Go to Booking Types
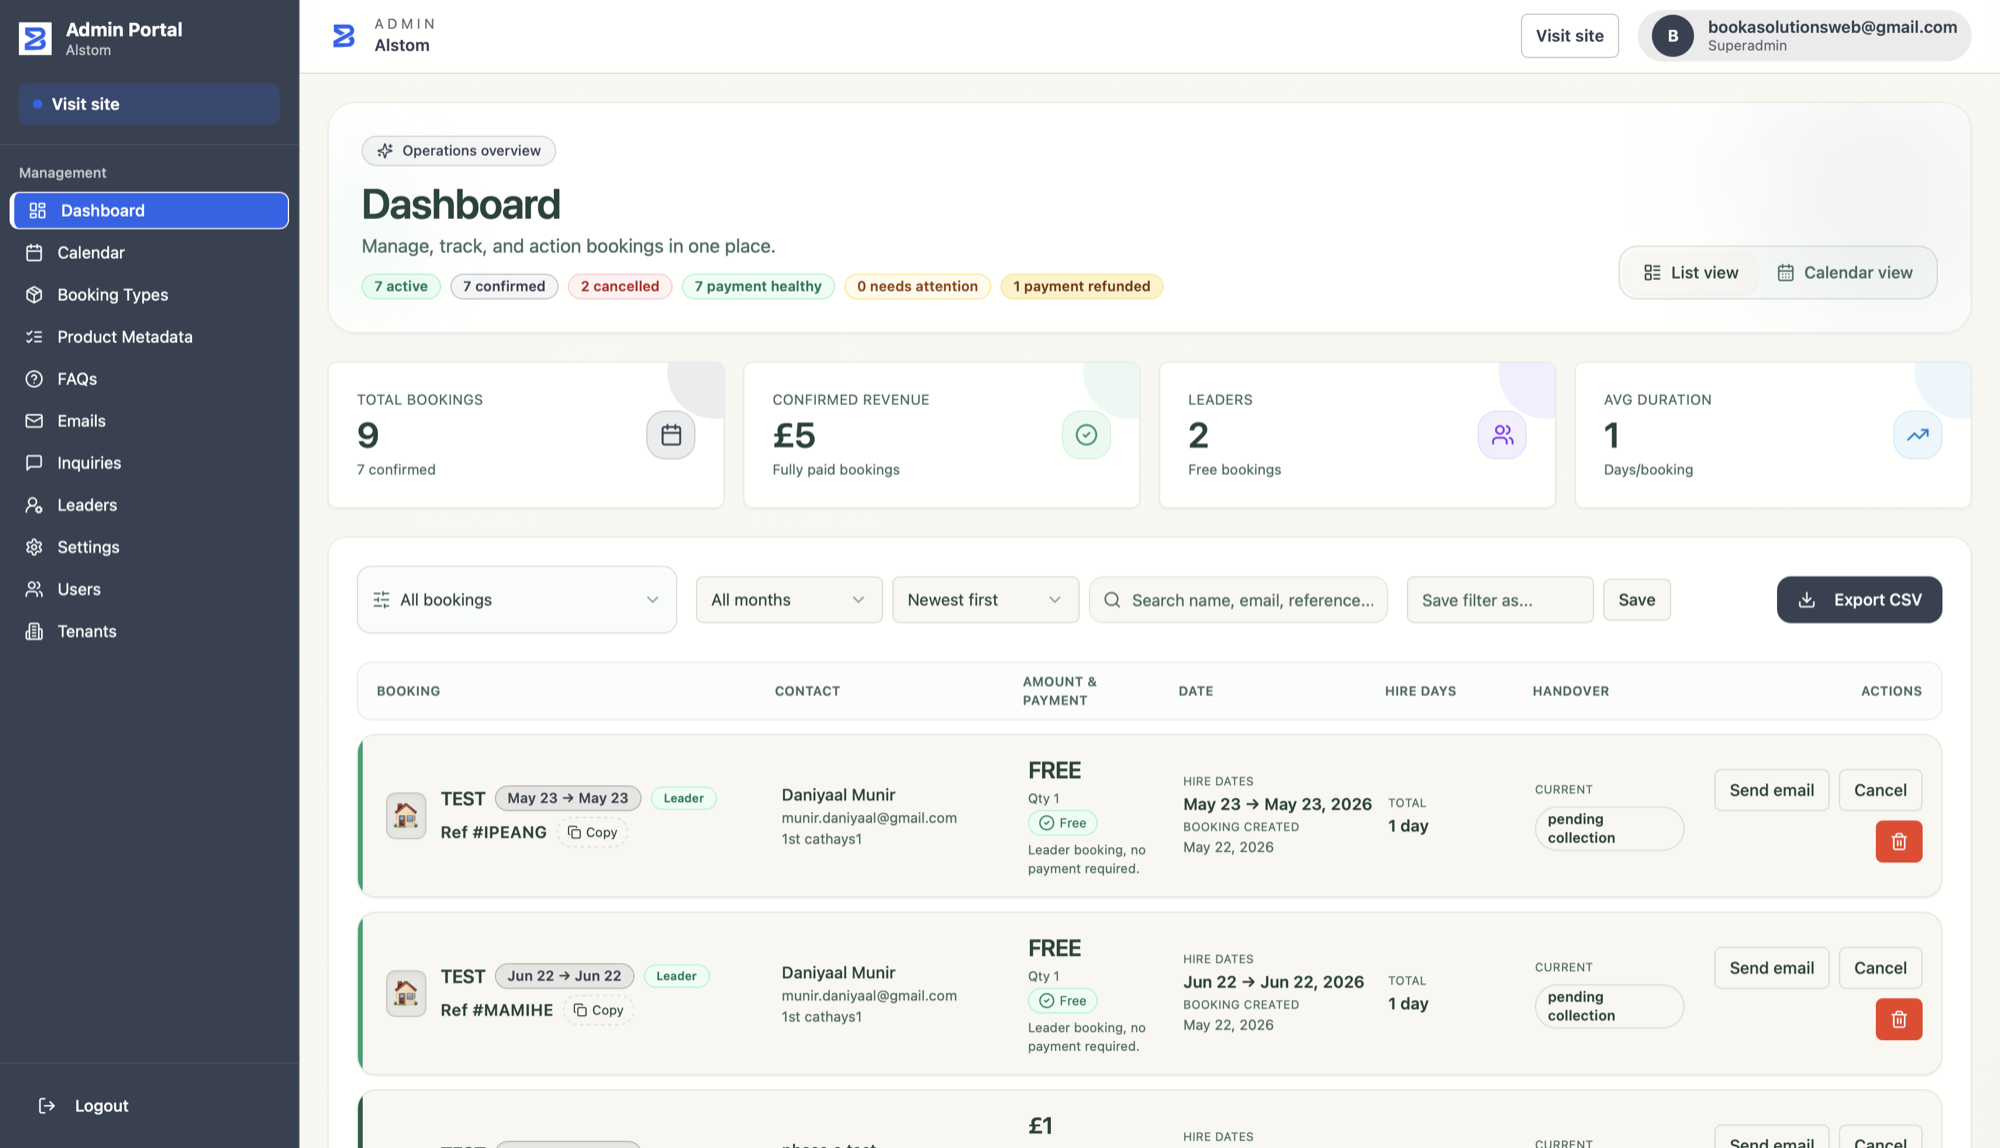2000x1148 pixels. pos(149,295)
